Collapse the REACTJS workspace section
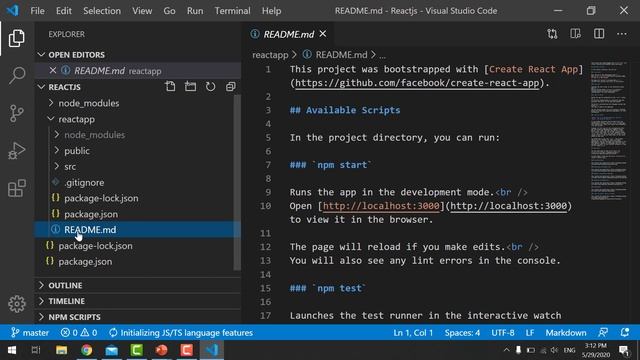Screen dimensions: 640x360 click(64, 87)
